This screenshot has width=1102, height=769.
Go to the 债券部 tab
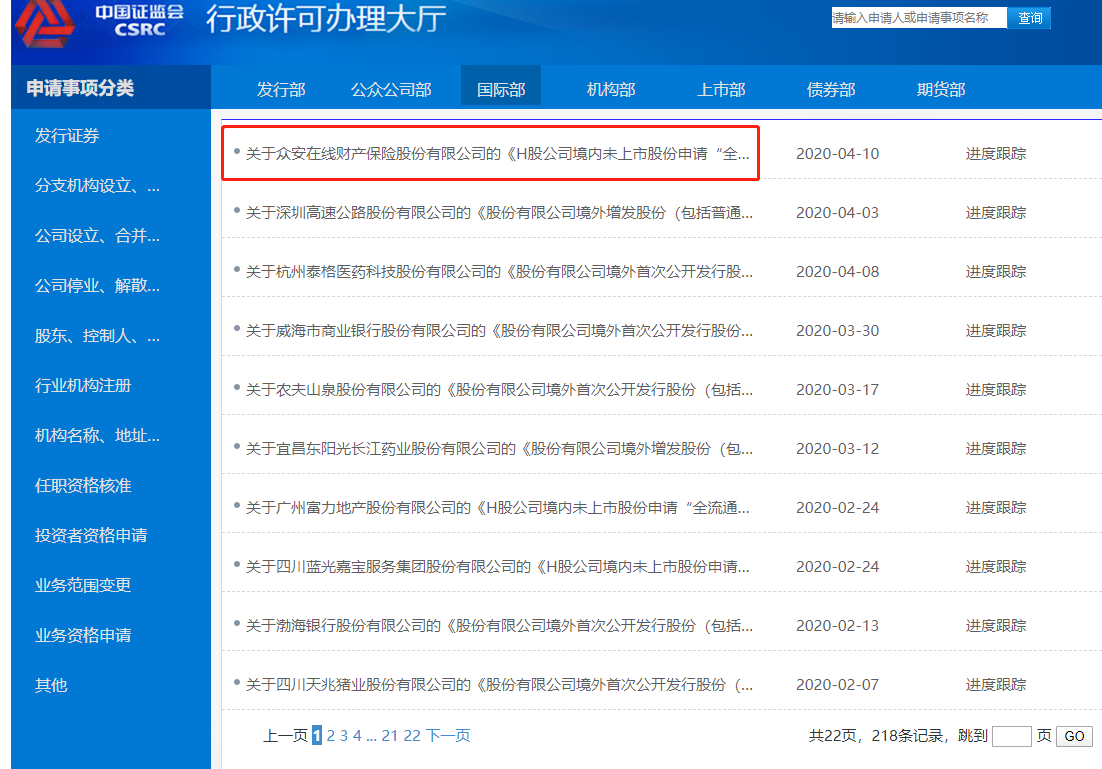831,89
